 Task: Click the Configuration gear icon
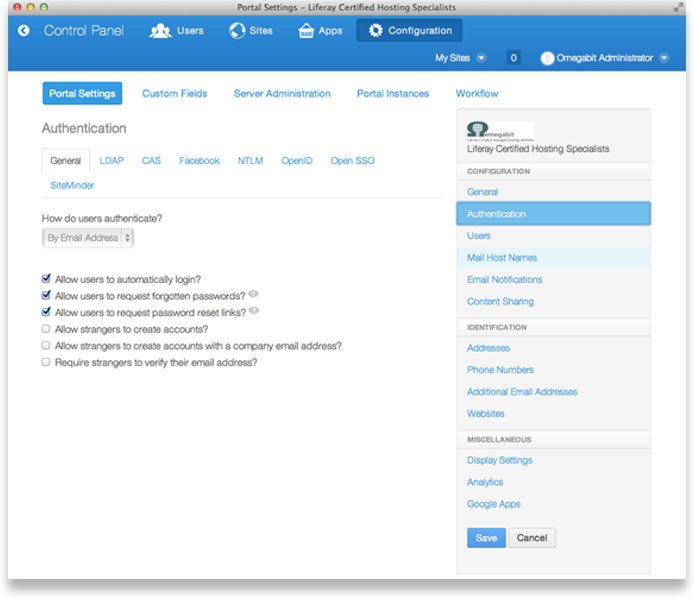375,31
